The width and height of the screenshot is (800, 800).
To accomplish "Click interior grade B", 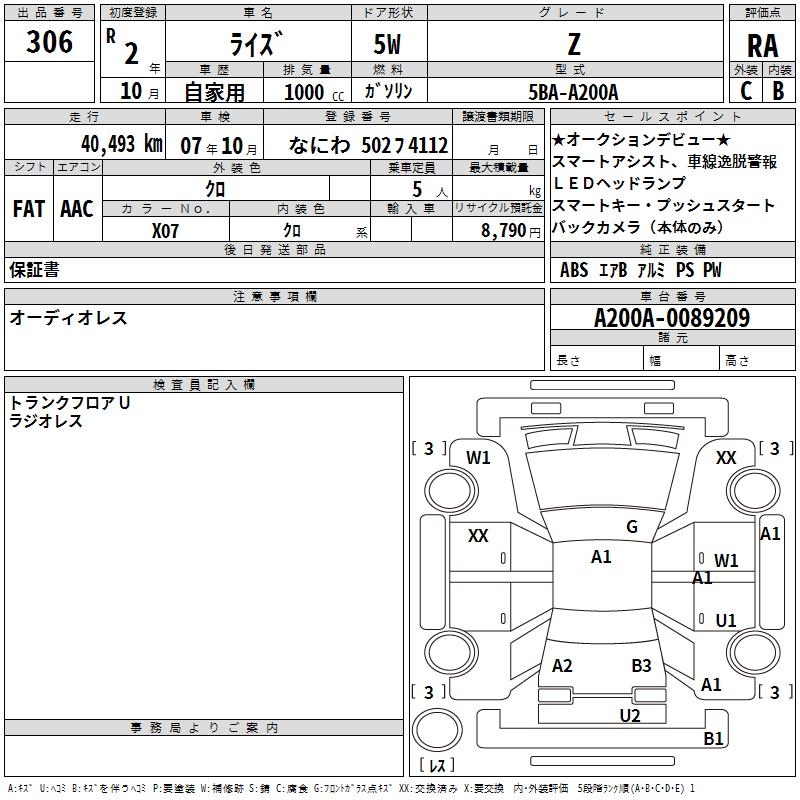I will coord(778,91).
